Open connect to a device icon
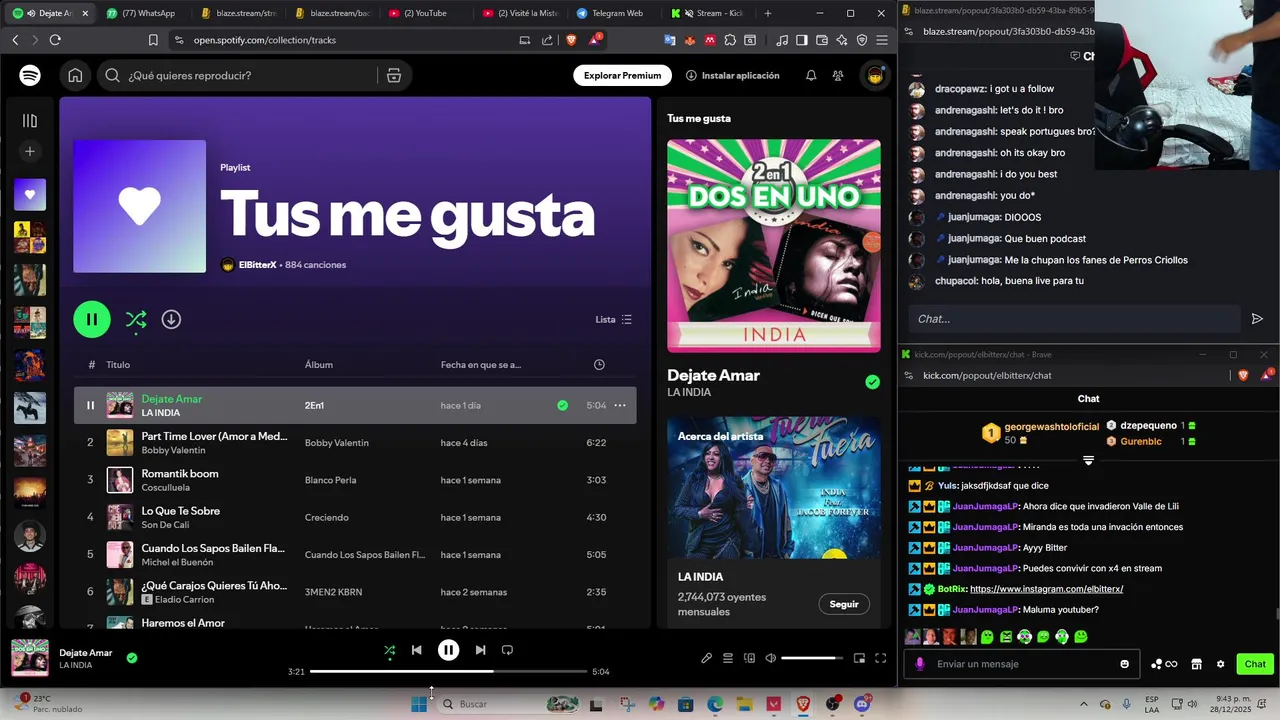The image size is (1280, 720). [x=749, y=658]
